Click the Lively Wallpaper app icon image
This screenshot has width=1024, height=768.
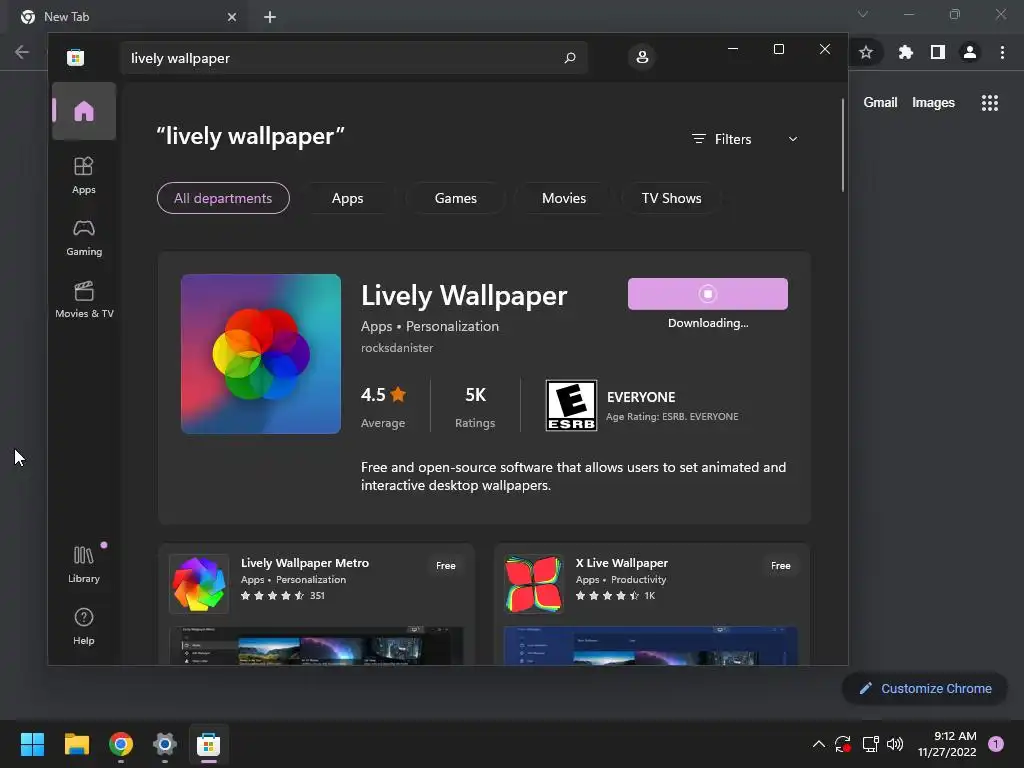pyautogui.click(x=261, y=354)
